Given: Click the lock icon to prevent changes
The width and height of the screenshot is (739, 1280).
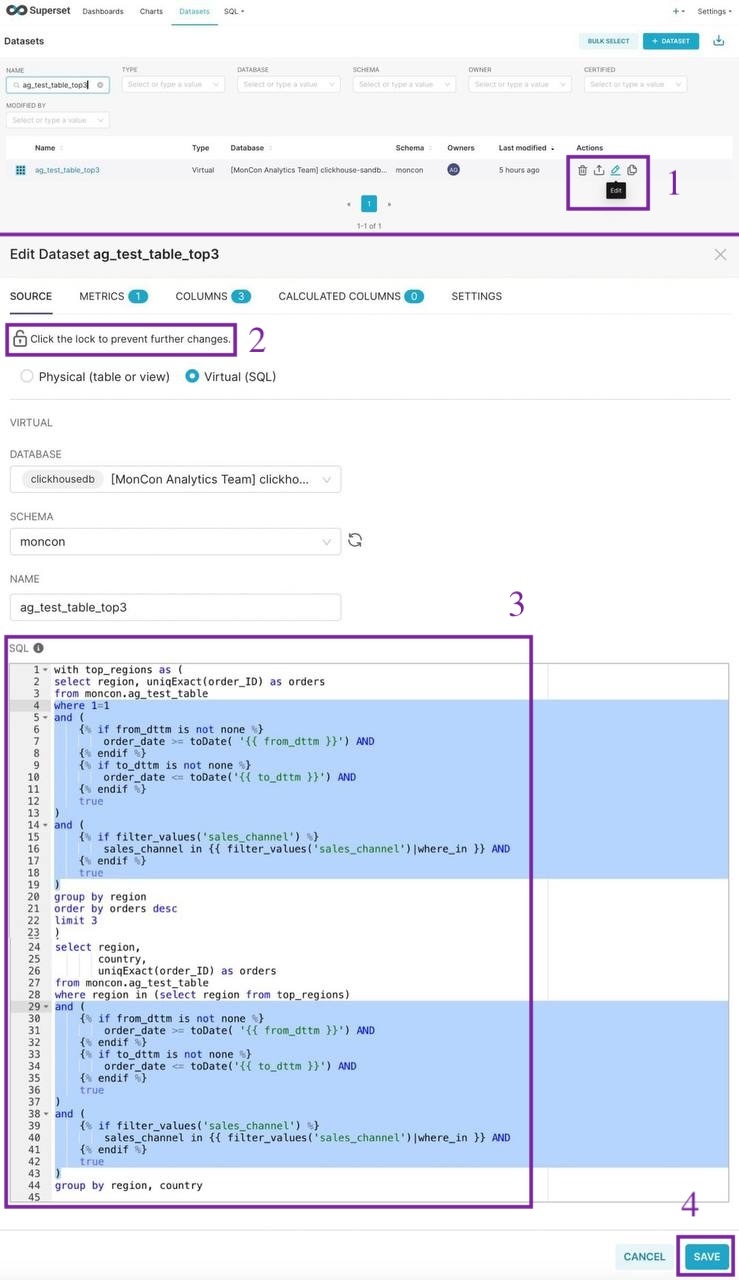Looking at the screenshot, I should pyautogui.click(x=20, y=339).
